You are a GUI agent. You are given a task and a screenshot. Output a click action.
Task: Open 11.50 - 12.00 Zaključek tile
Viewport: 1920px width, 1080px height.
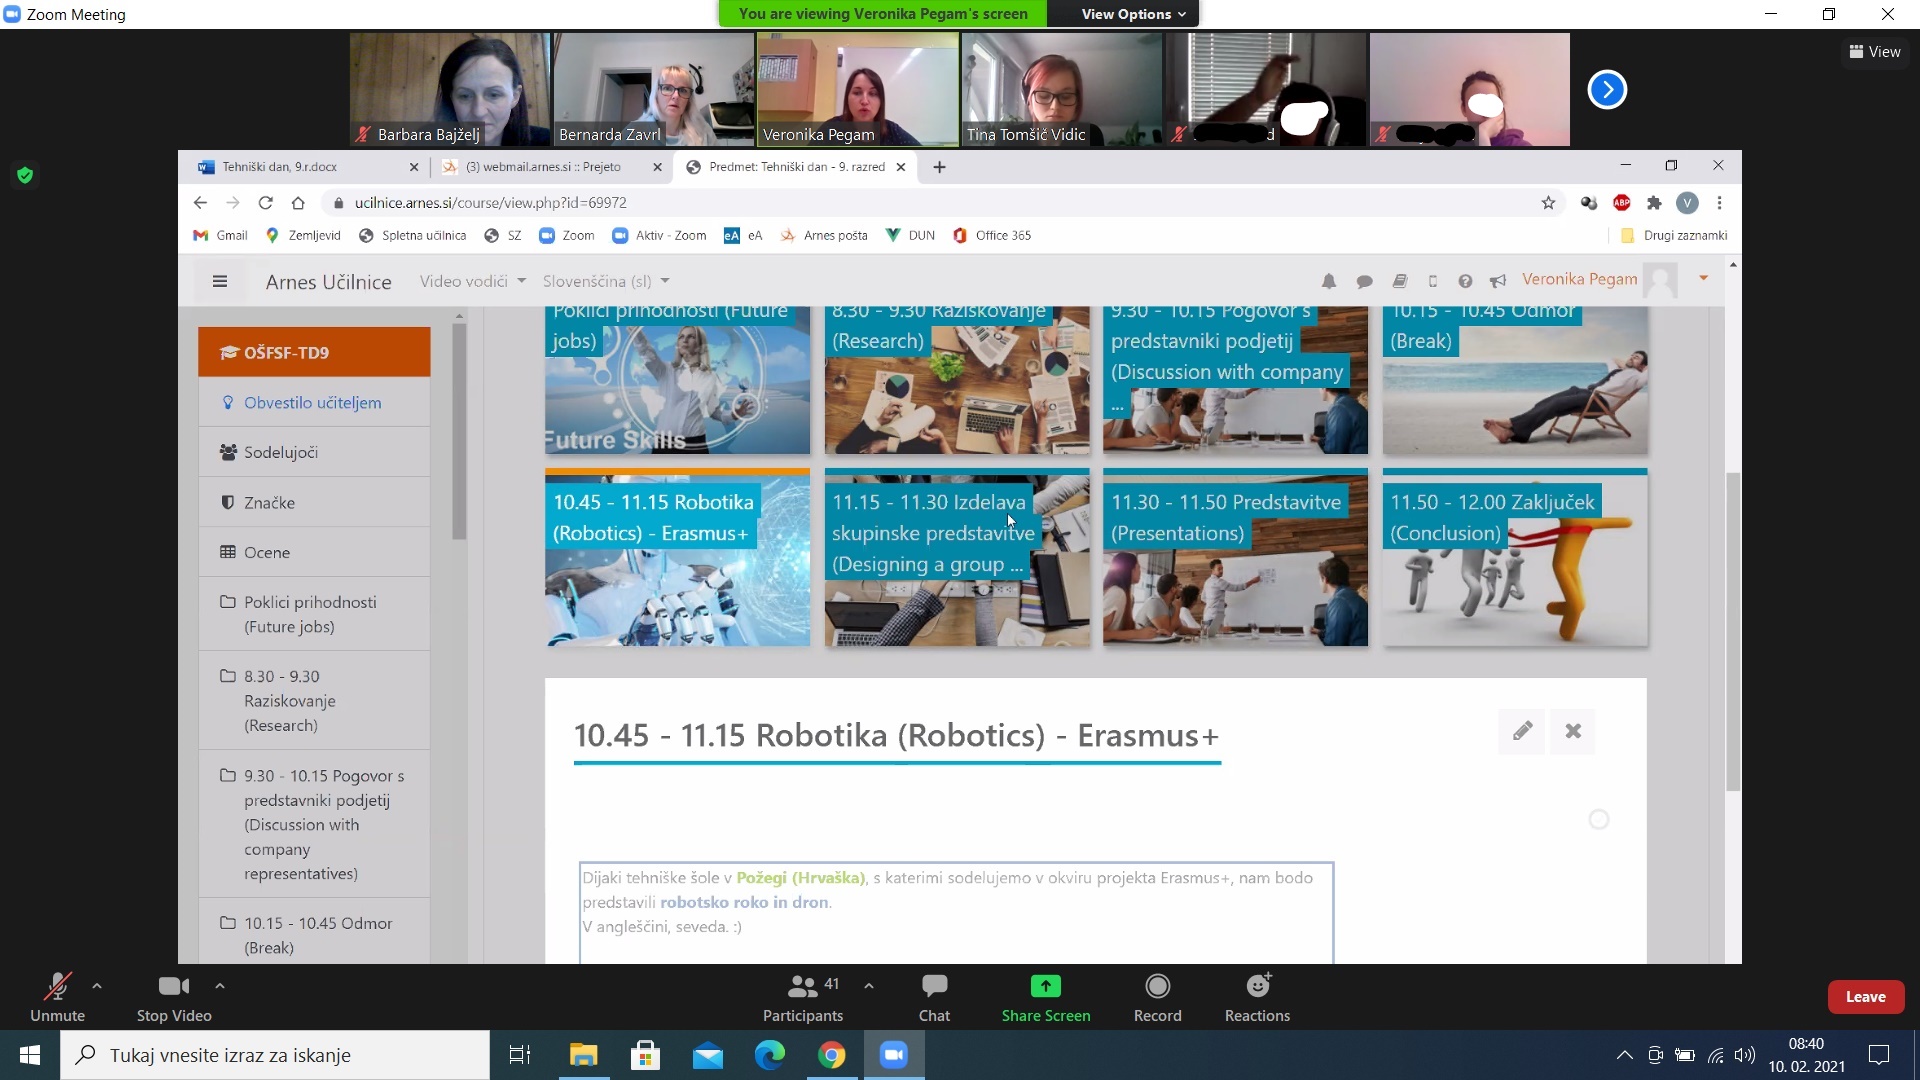[x=1515, y=558]
